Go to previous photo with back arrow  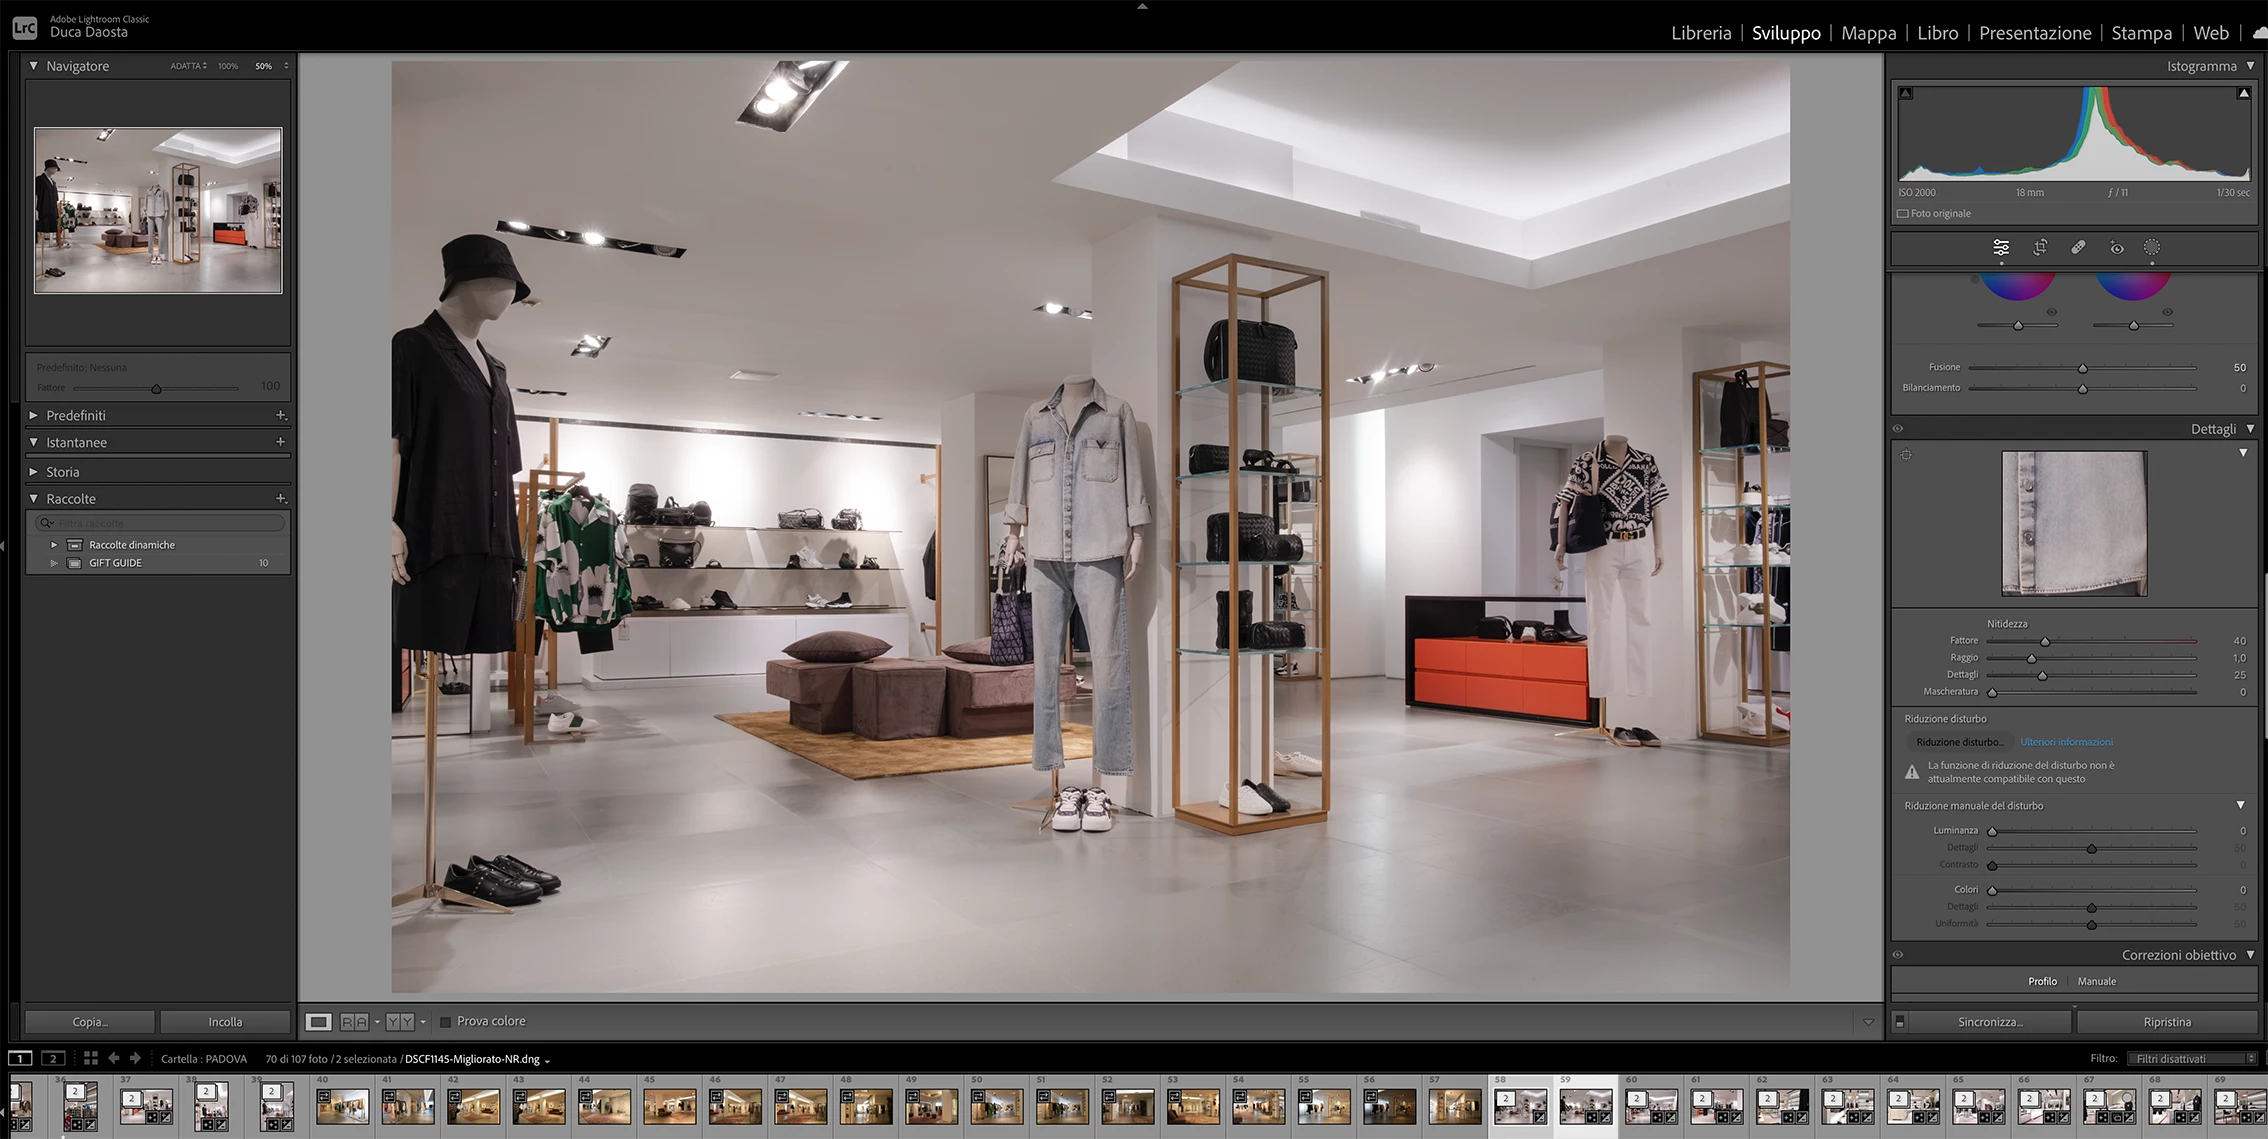(x=113, y=1058)
